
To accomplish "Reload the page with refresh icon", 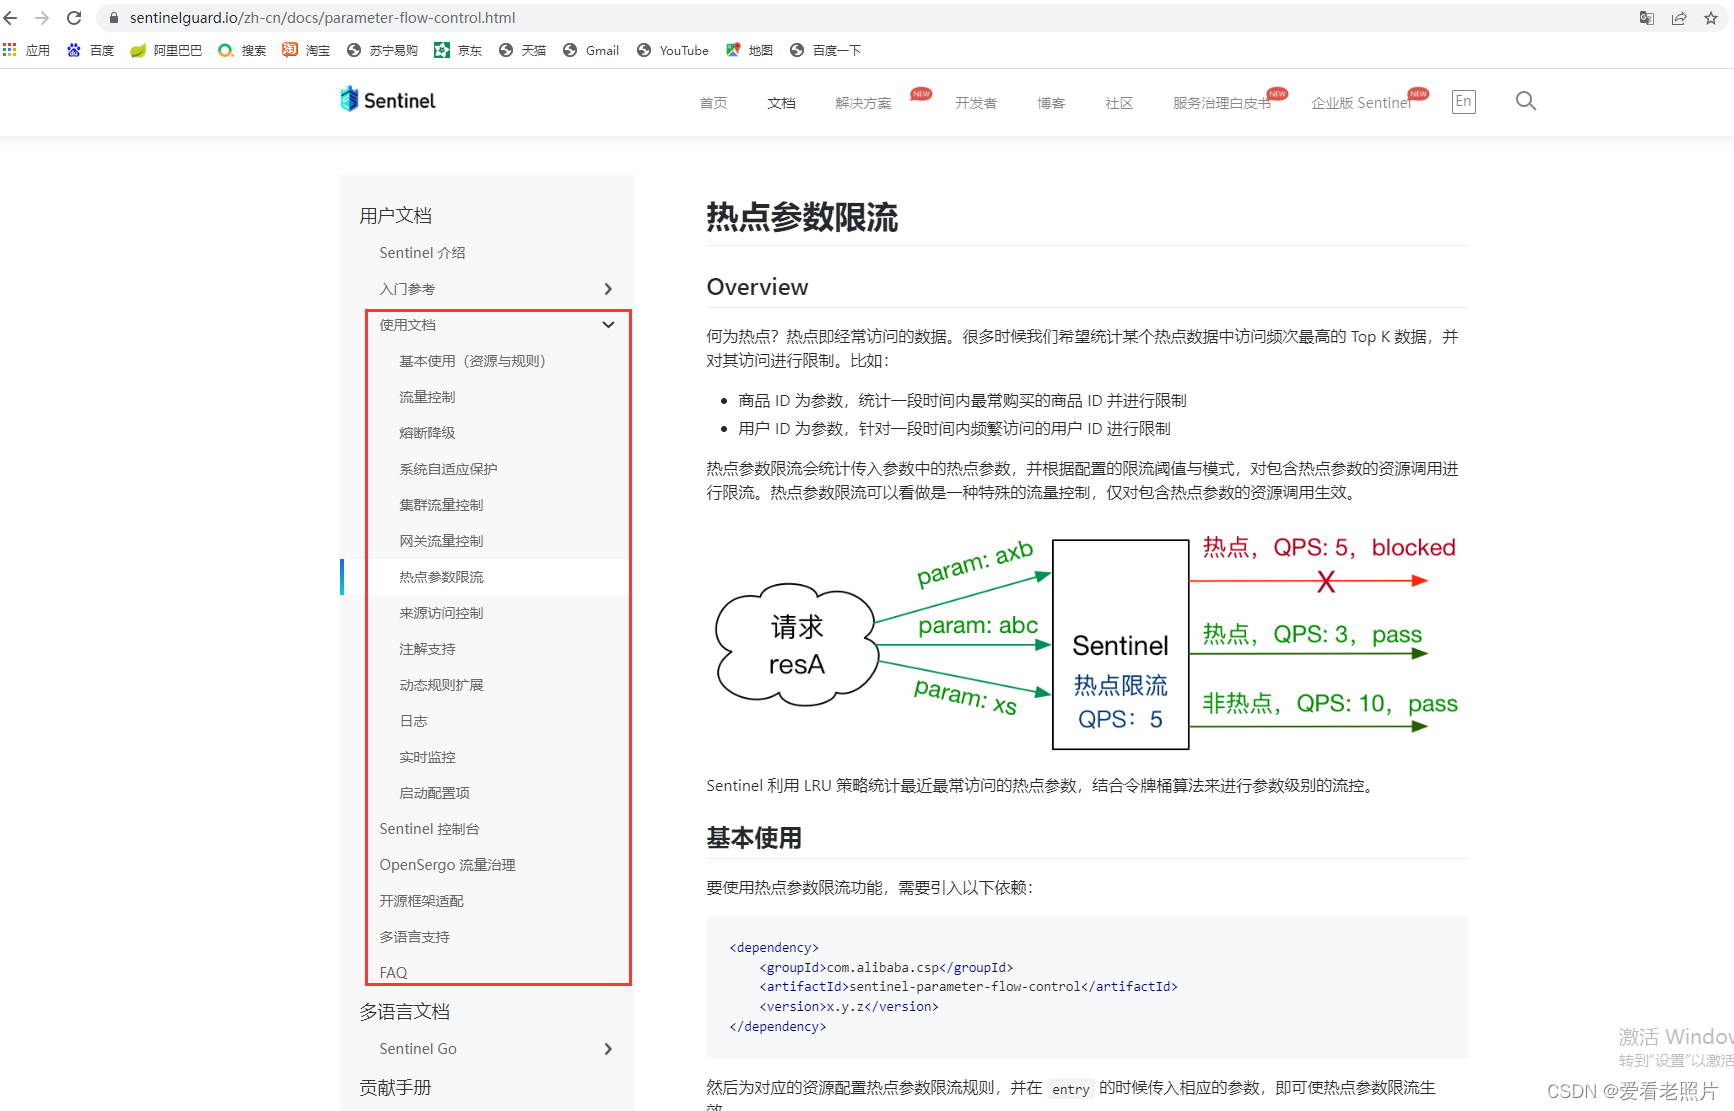I will point(74,18).
